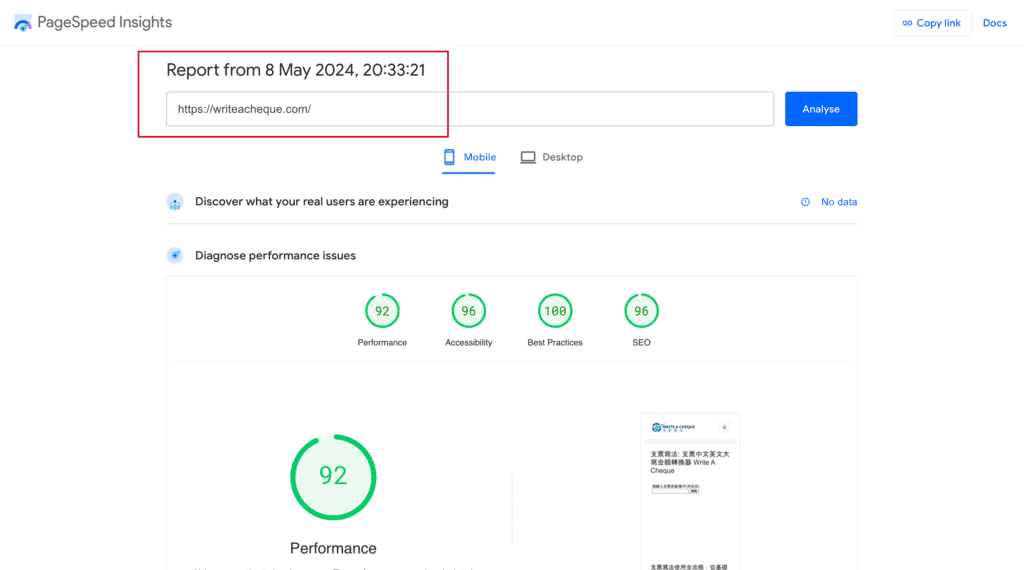
Task: Click the SEO 96 score gauge
Action: 641,311
